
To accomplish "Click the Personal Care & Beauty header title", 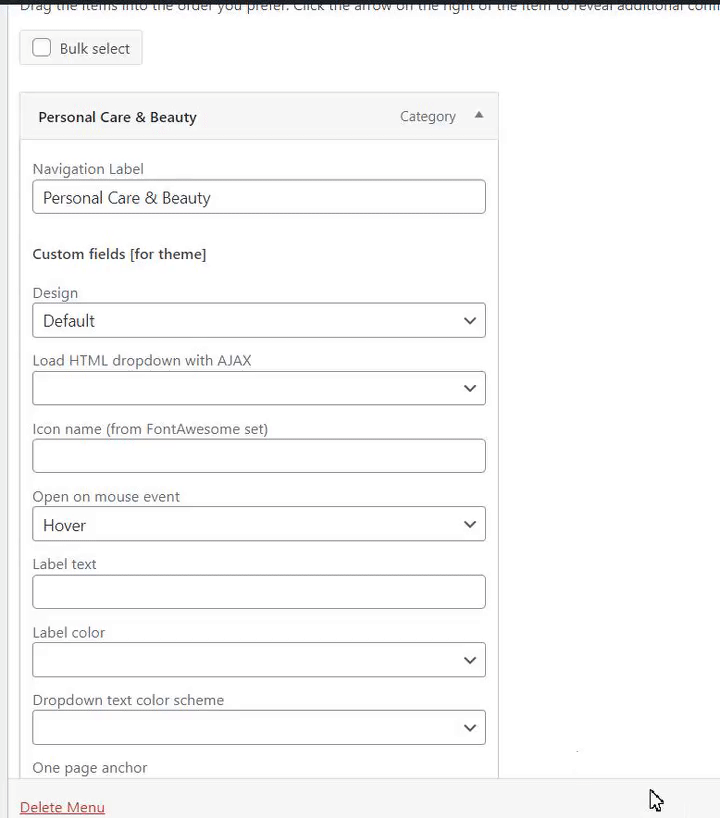I will (117, 117).
